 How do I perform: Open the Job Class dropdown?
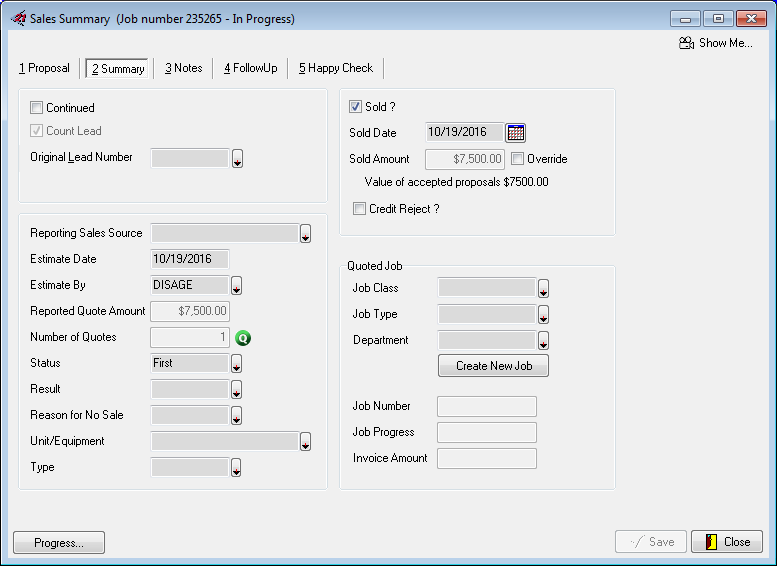(543, 288)
